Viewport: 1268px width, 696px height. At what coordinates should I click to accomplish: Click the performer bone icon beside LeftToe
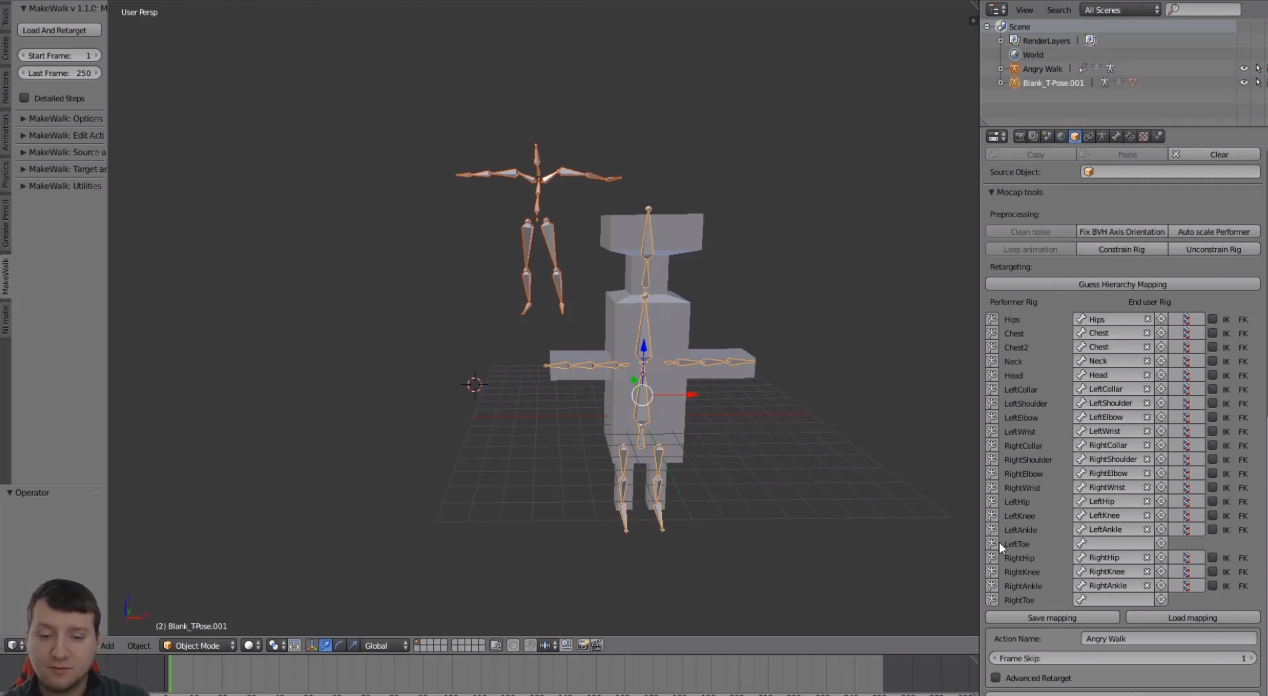(992, 543)
